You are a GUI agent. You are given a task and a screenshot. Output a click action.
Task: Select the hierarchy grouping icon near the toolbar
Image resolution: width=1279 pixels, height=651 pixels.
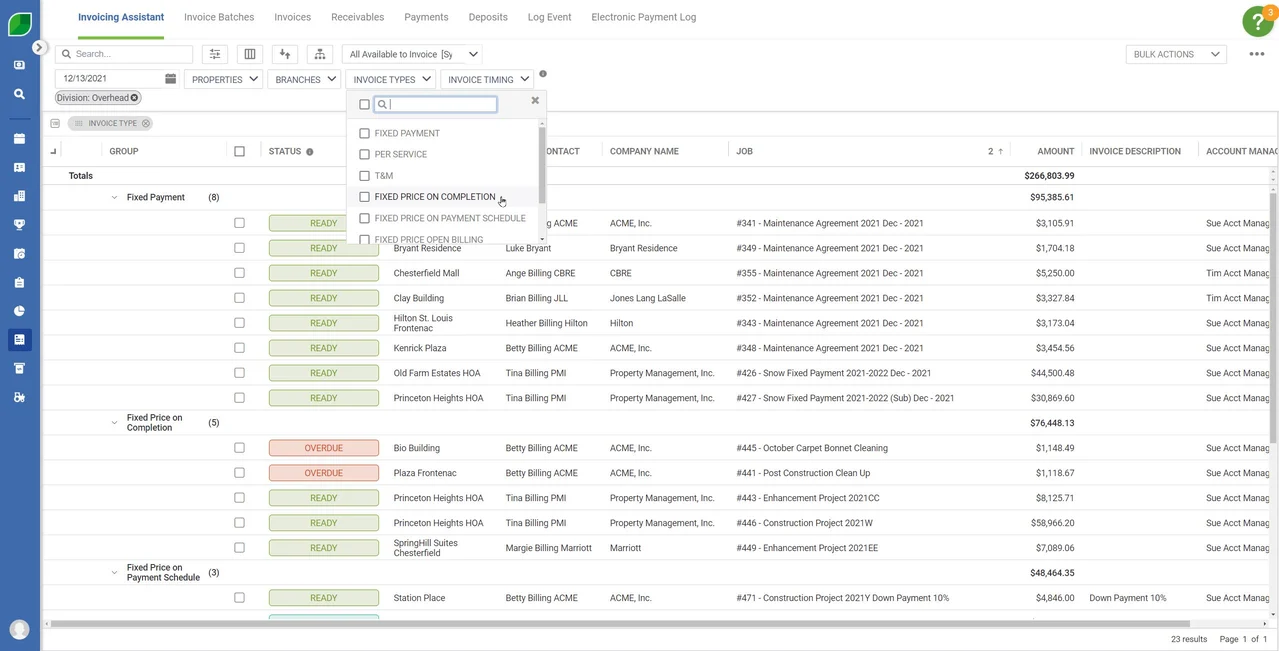coord(320,53)
